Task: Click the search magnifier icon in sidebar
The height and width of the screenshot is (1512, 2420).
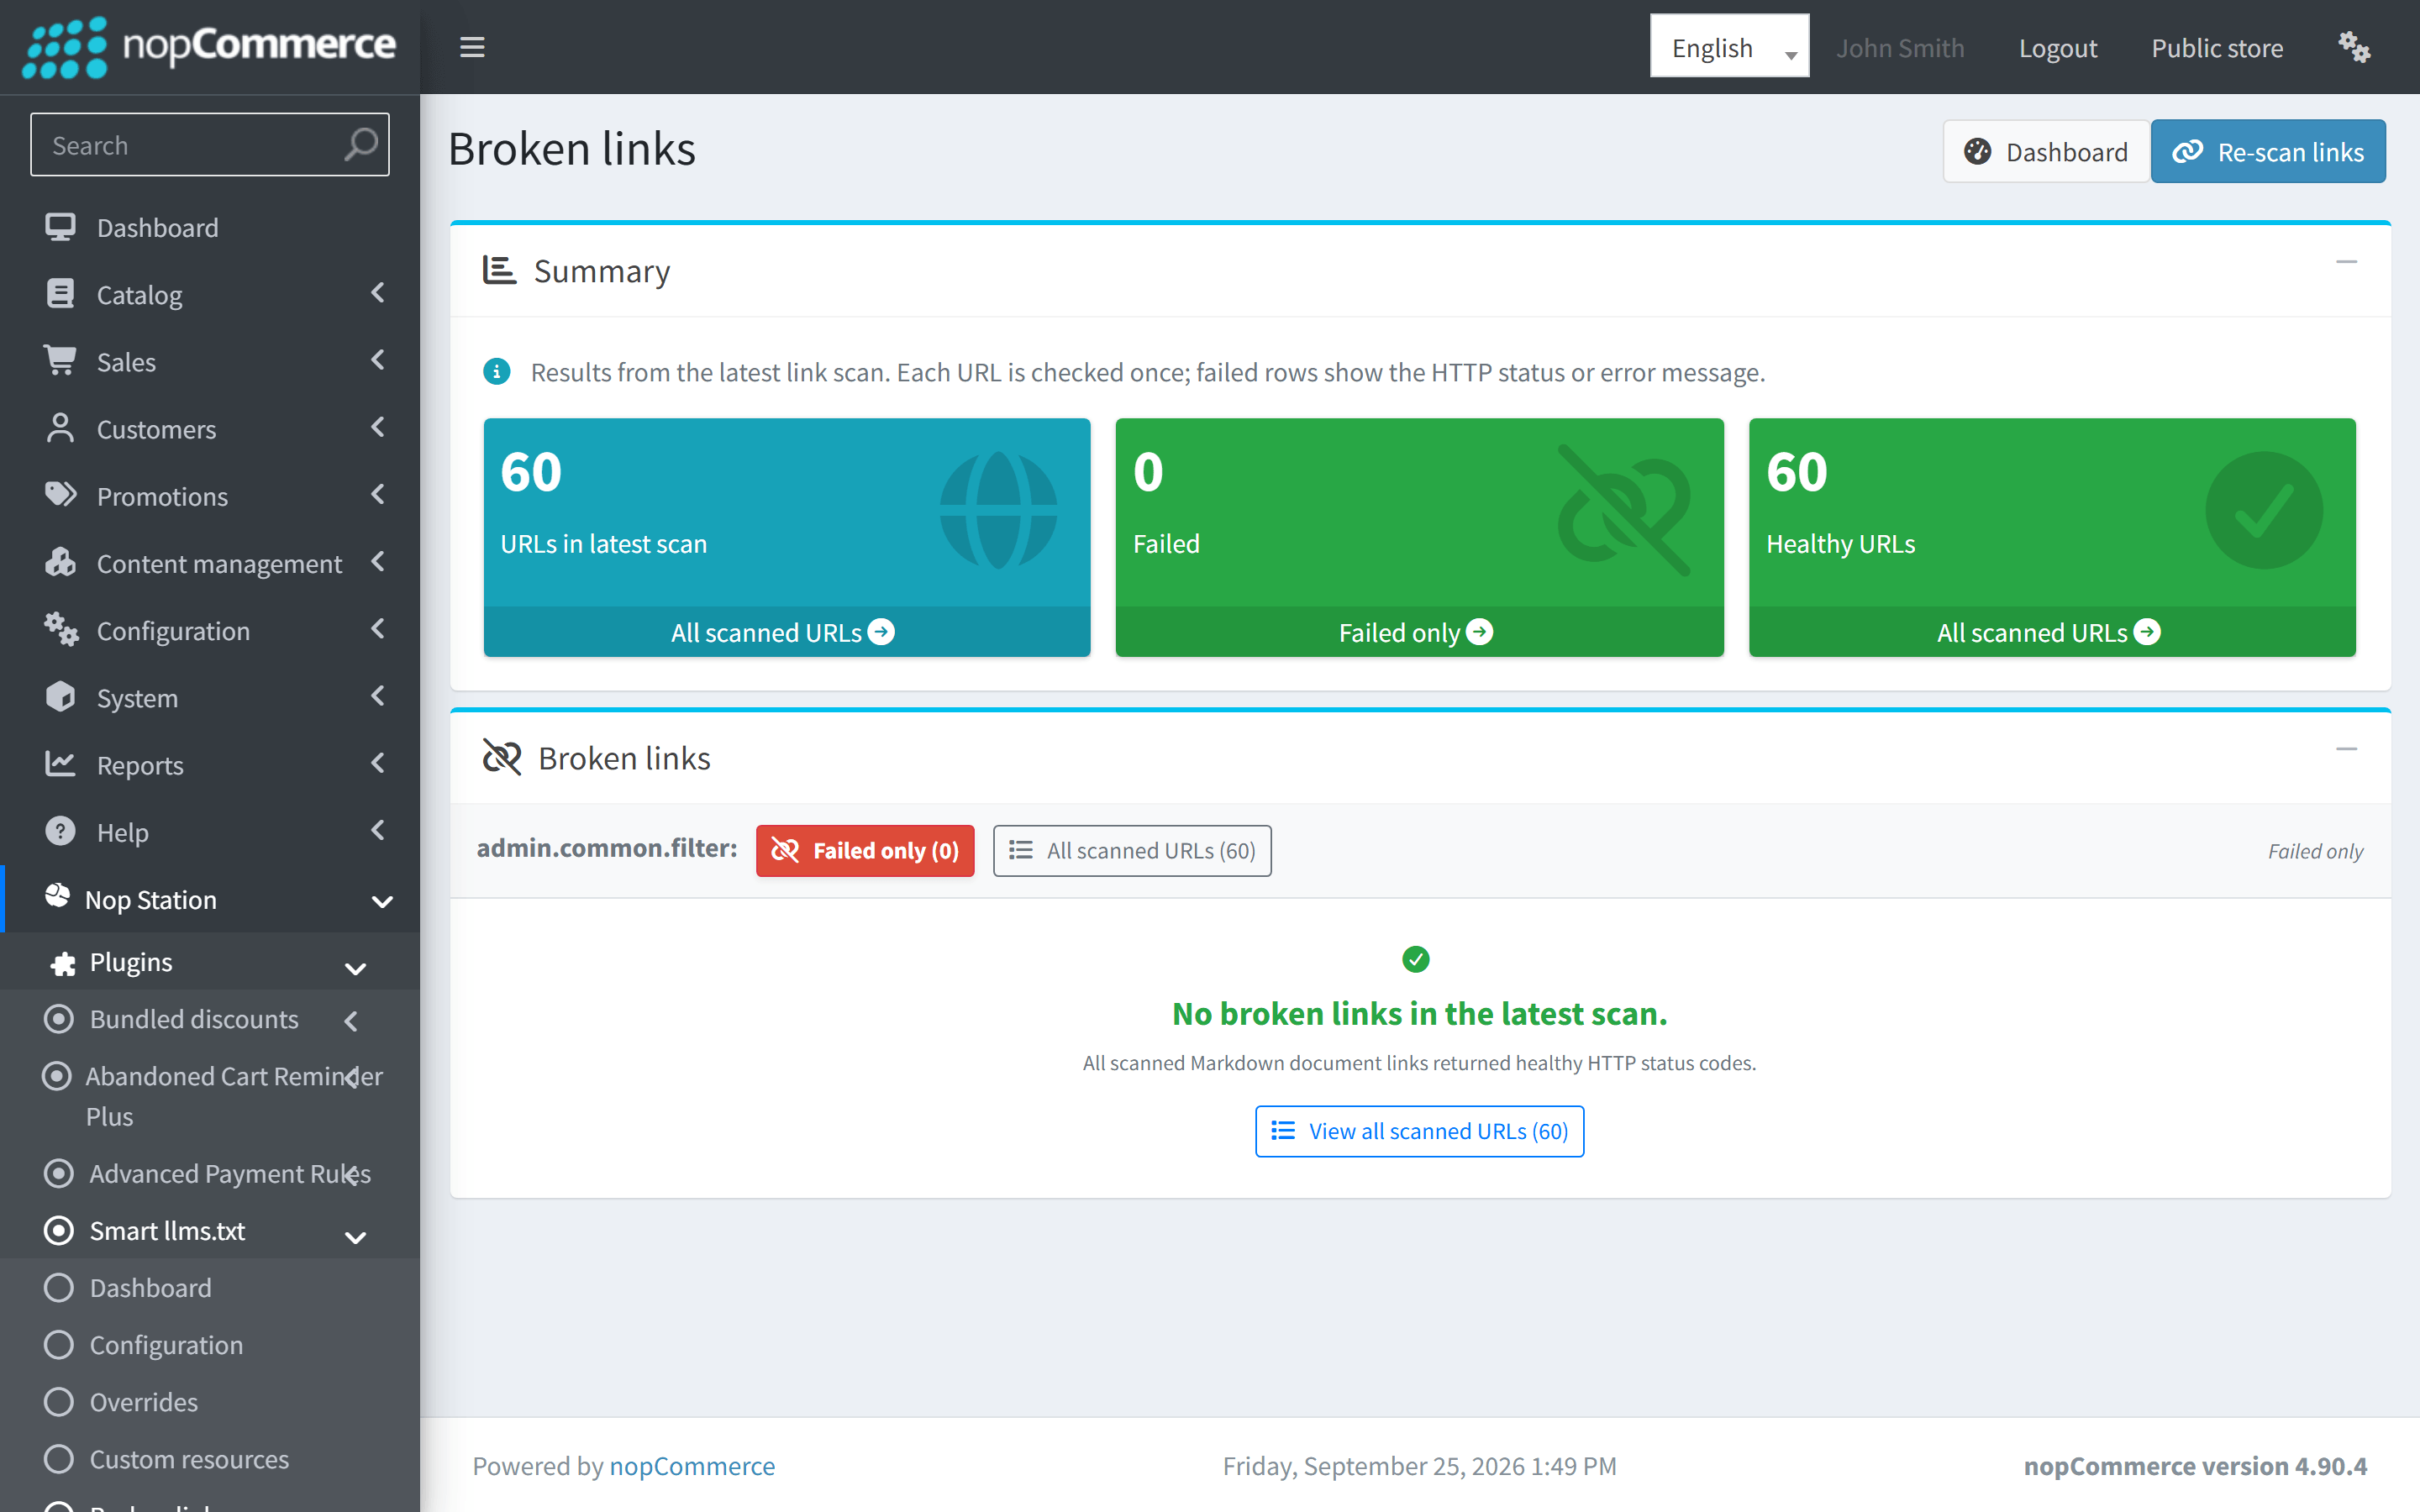Action: (x=360, y=145)
